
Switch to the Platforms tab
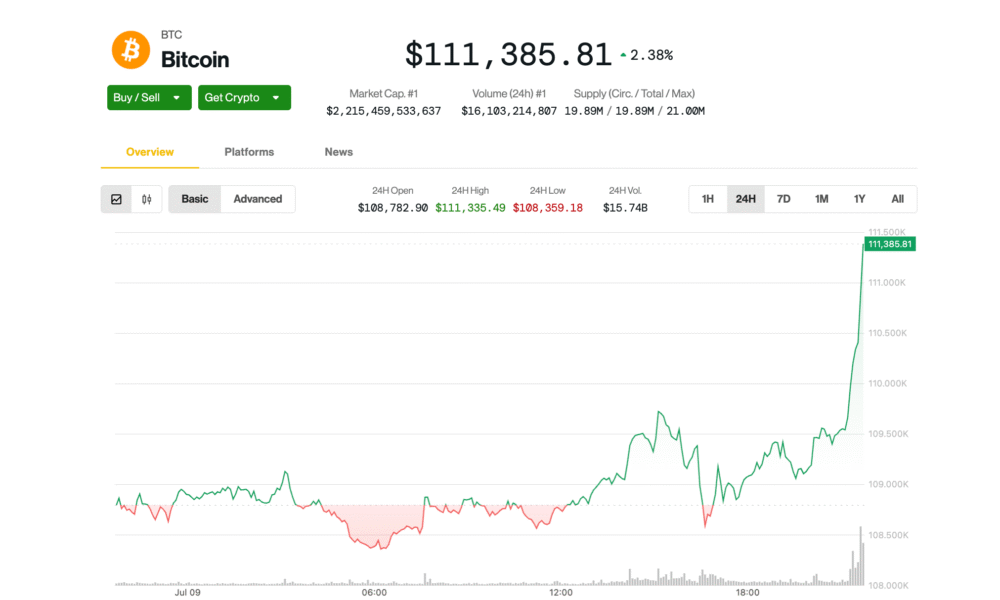coord(249,152)
